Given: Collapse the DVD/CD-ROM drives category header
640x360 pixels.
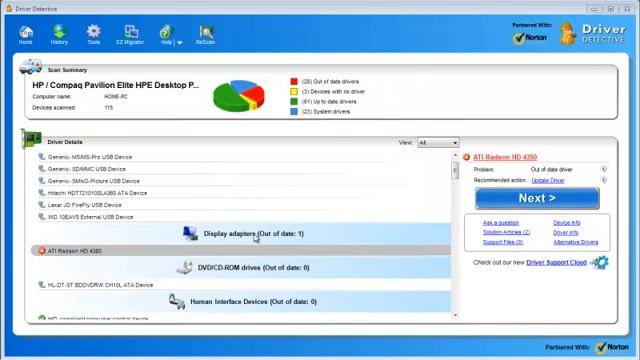Looking at the screenshot, I should click(x=244, y=268).
